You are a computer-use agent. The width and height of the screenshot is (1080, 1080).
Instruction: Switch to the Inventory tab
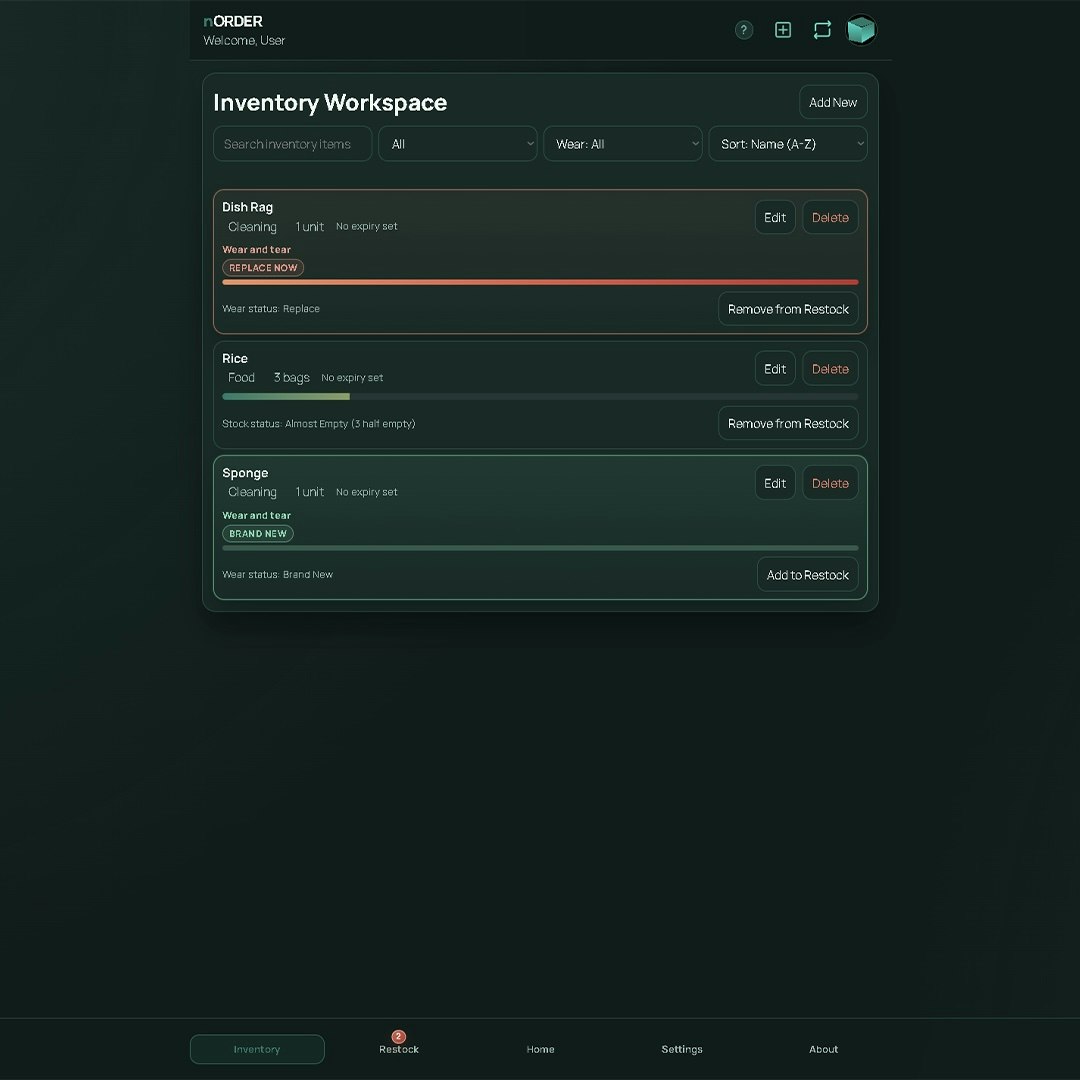tap(257, 1049)
